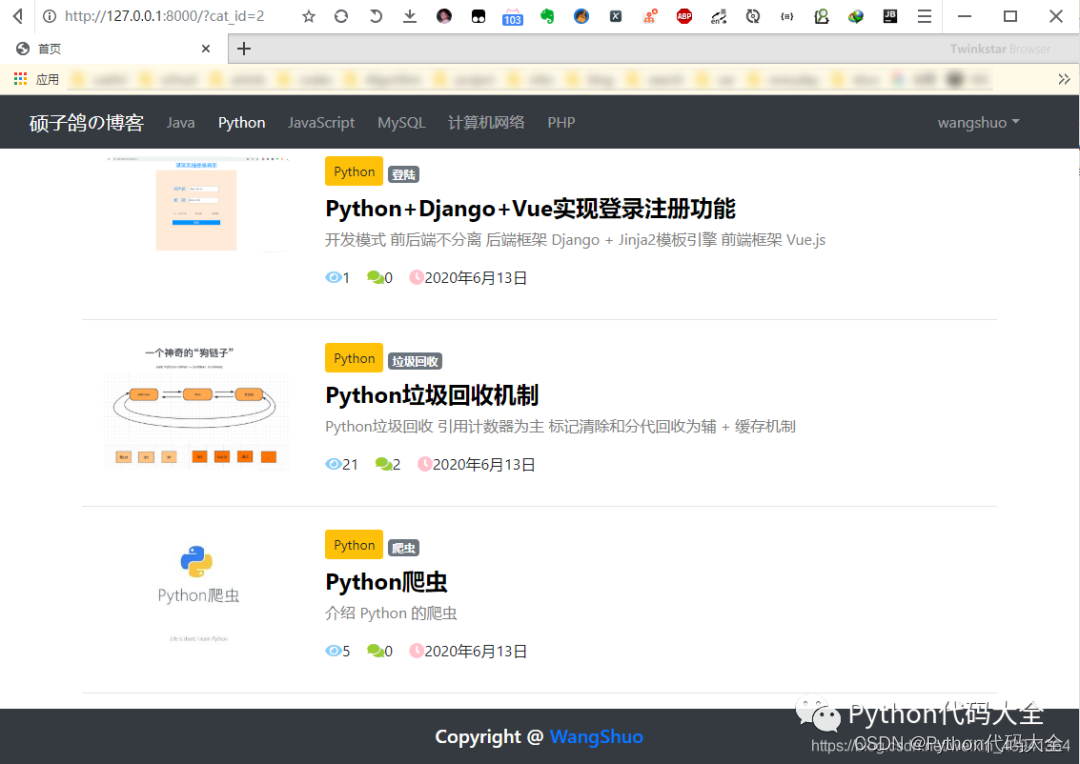The height and width of the screenshot is (764, 1080).
Task: Click Python badge on 垃圾回收机制 article
Action: [x=354, y=358]
